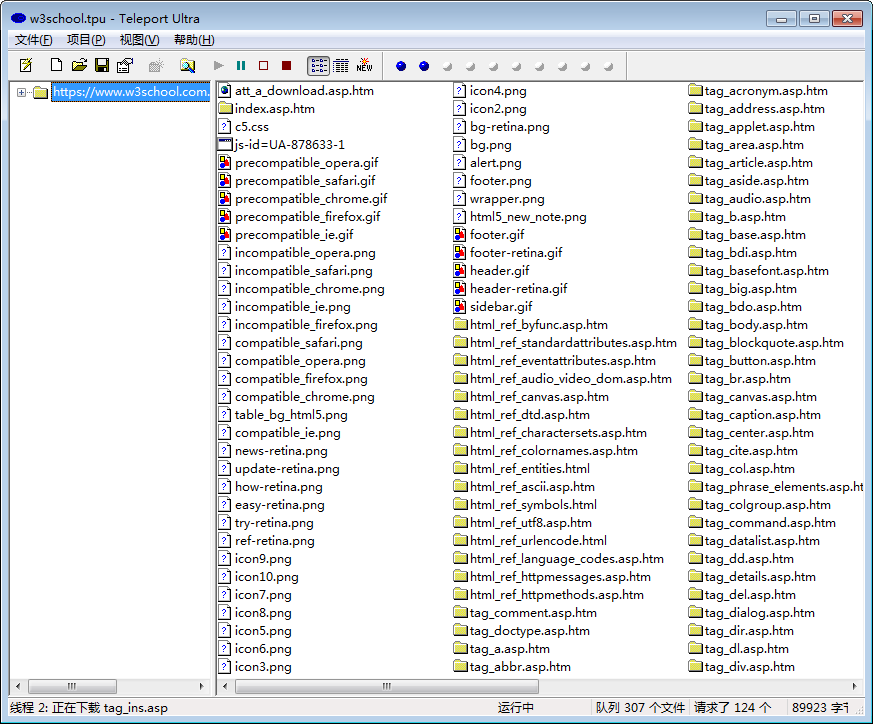This screenshot has width=873, height=724.
Task: Click folder icon of html_ref_canvas.asp.htm
Action: pyautogui.click(x=460, y=397)
